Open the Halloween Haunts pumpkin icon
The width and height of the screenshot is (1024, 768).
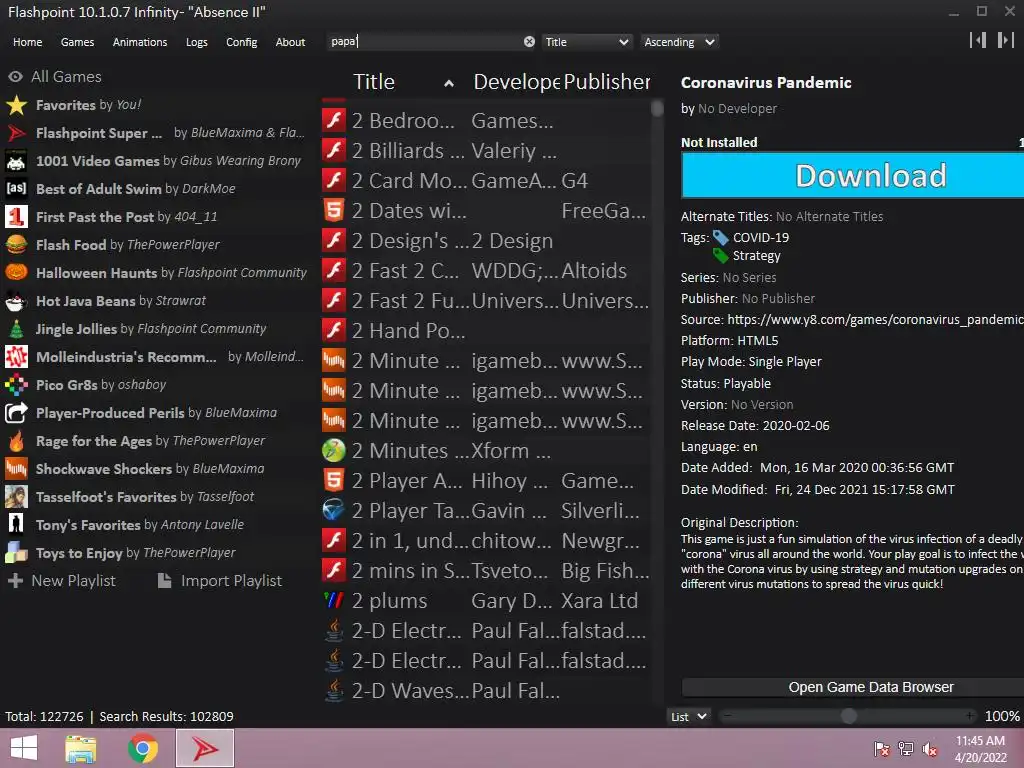point(16,273)
